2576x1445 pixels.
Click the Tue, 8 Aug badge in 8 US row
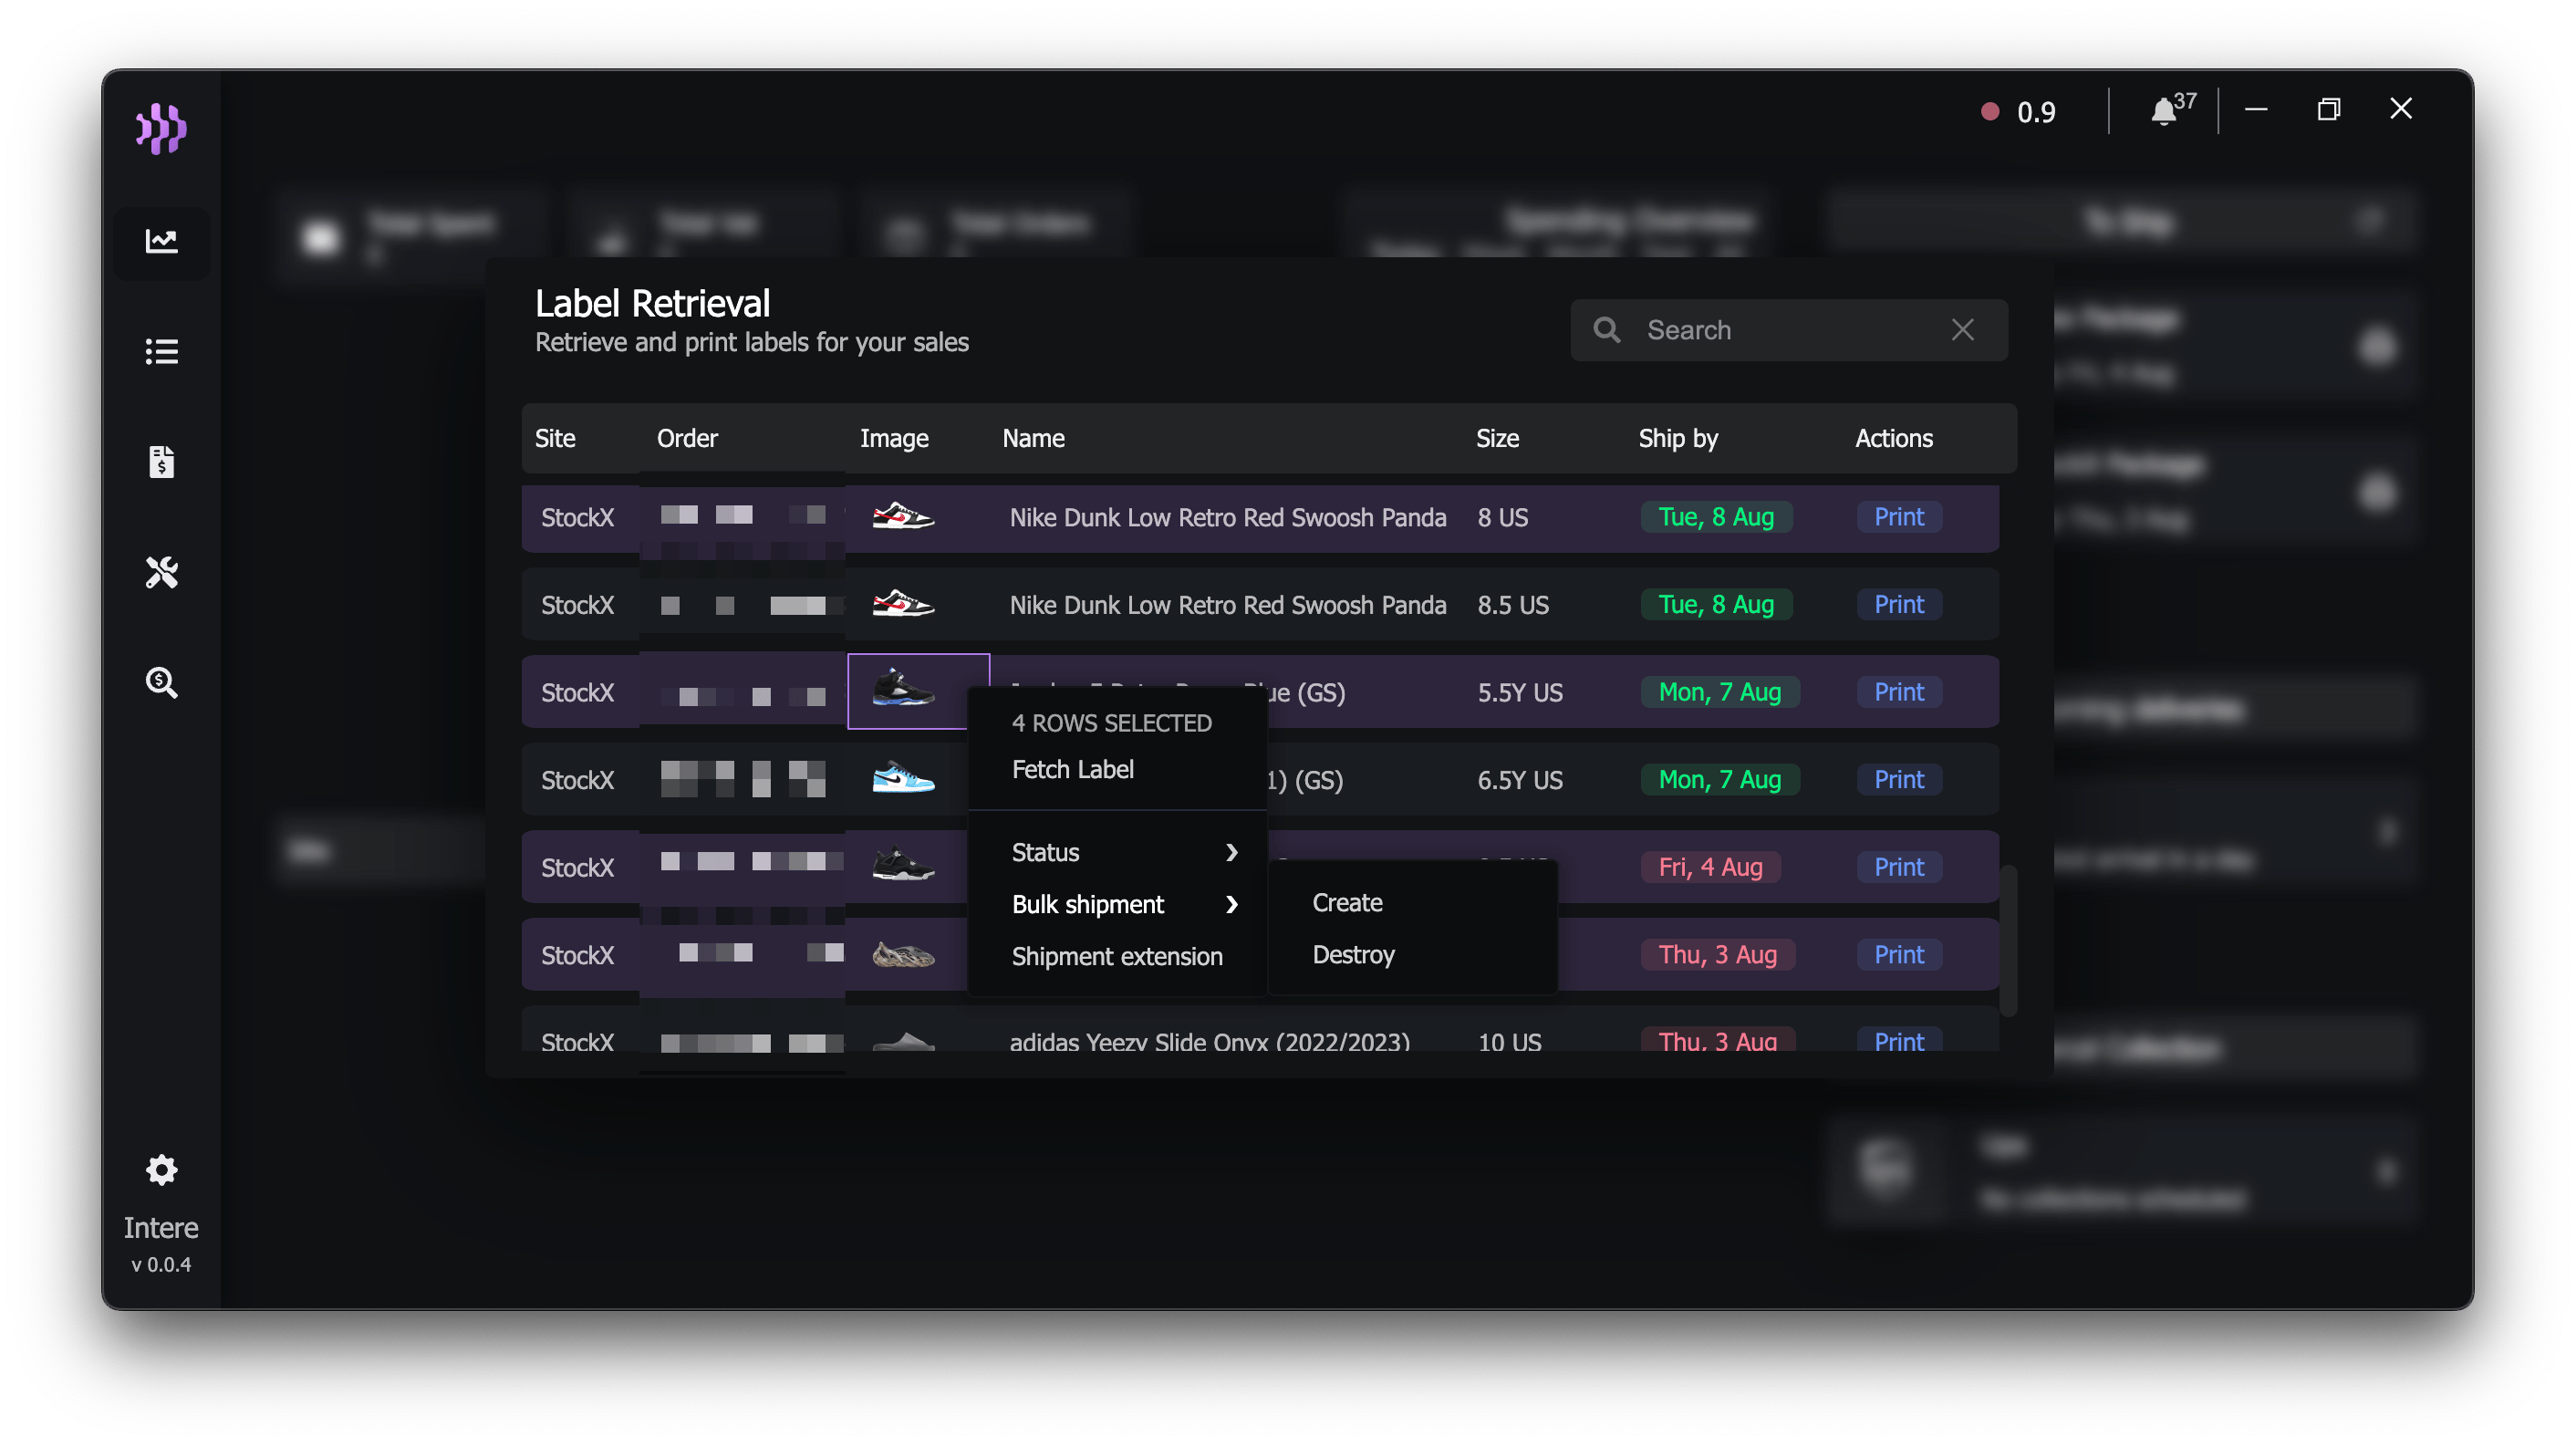pos(1716,517)
